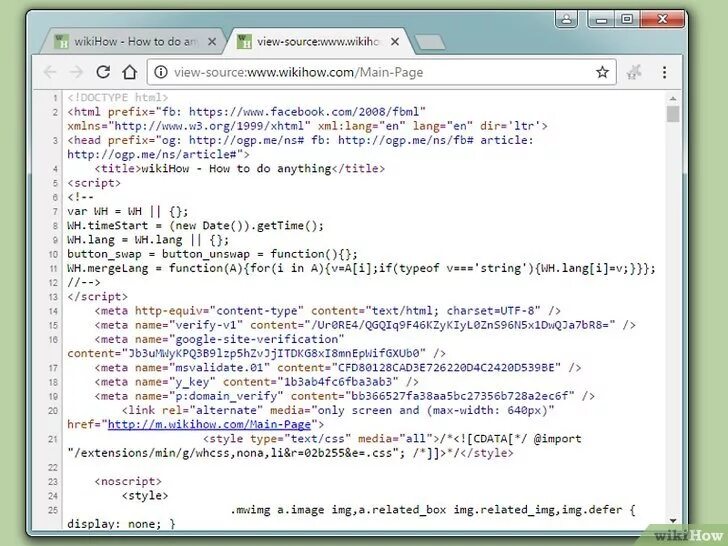Click the WH.lang = WH.lang || {}; source line
728x546 pixels.
point(148,240)
